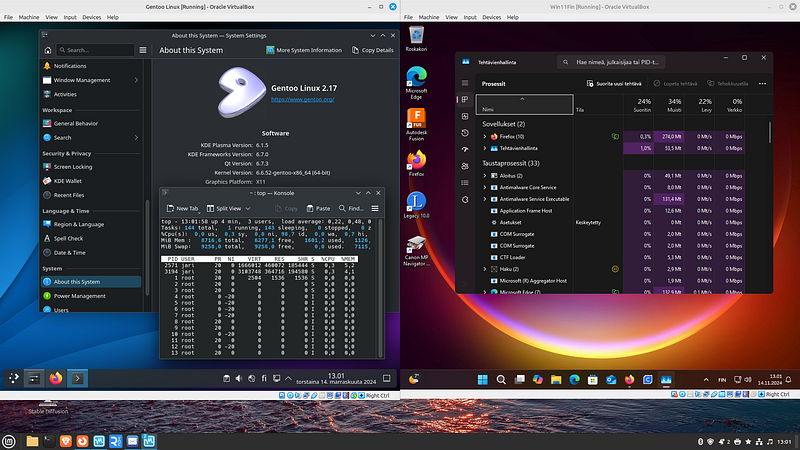Open clipboard icon in Gentoo system tray
800x450 pixels.
point(226,379)
